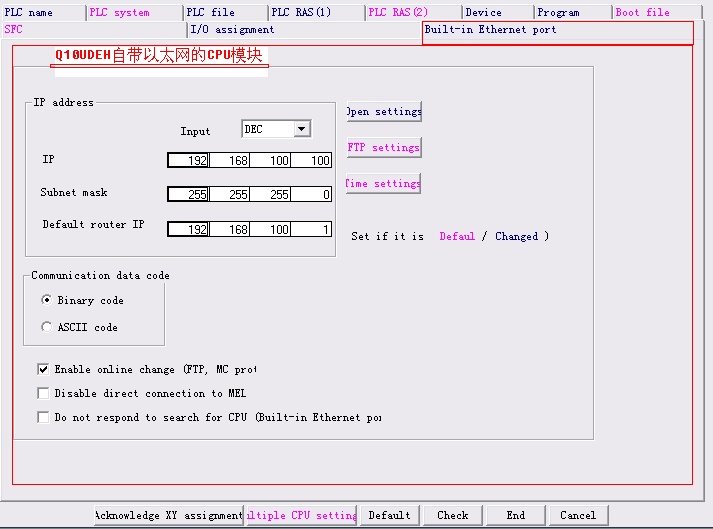
Task: Click the Acknowledge XY assignment button
Action: coord(168,515)
